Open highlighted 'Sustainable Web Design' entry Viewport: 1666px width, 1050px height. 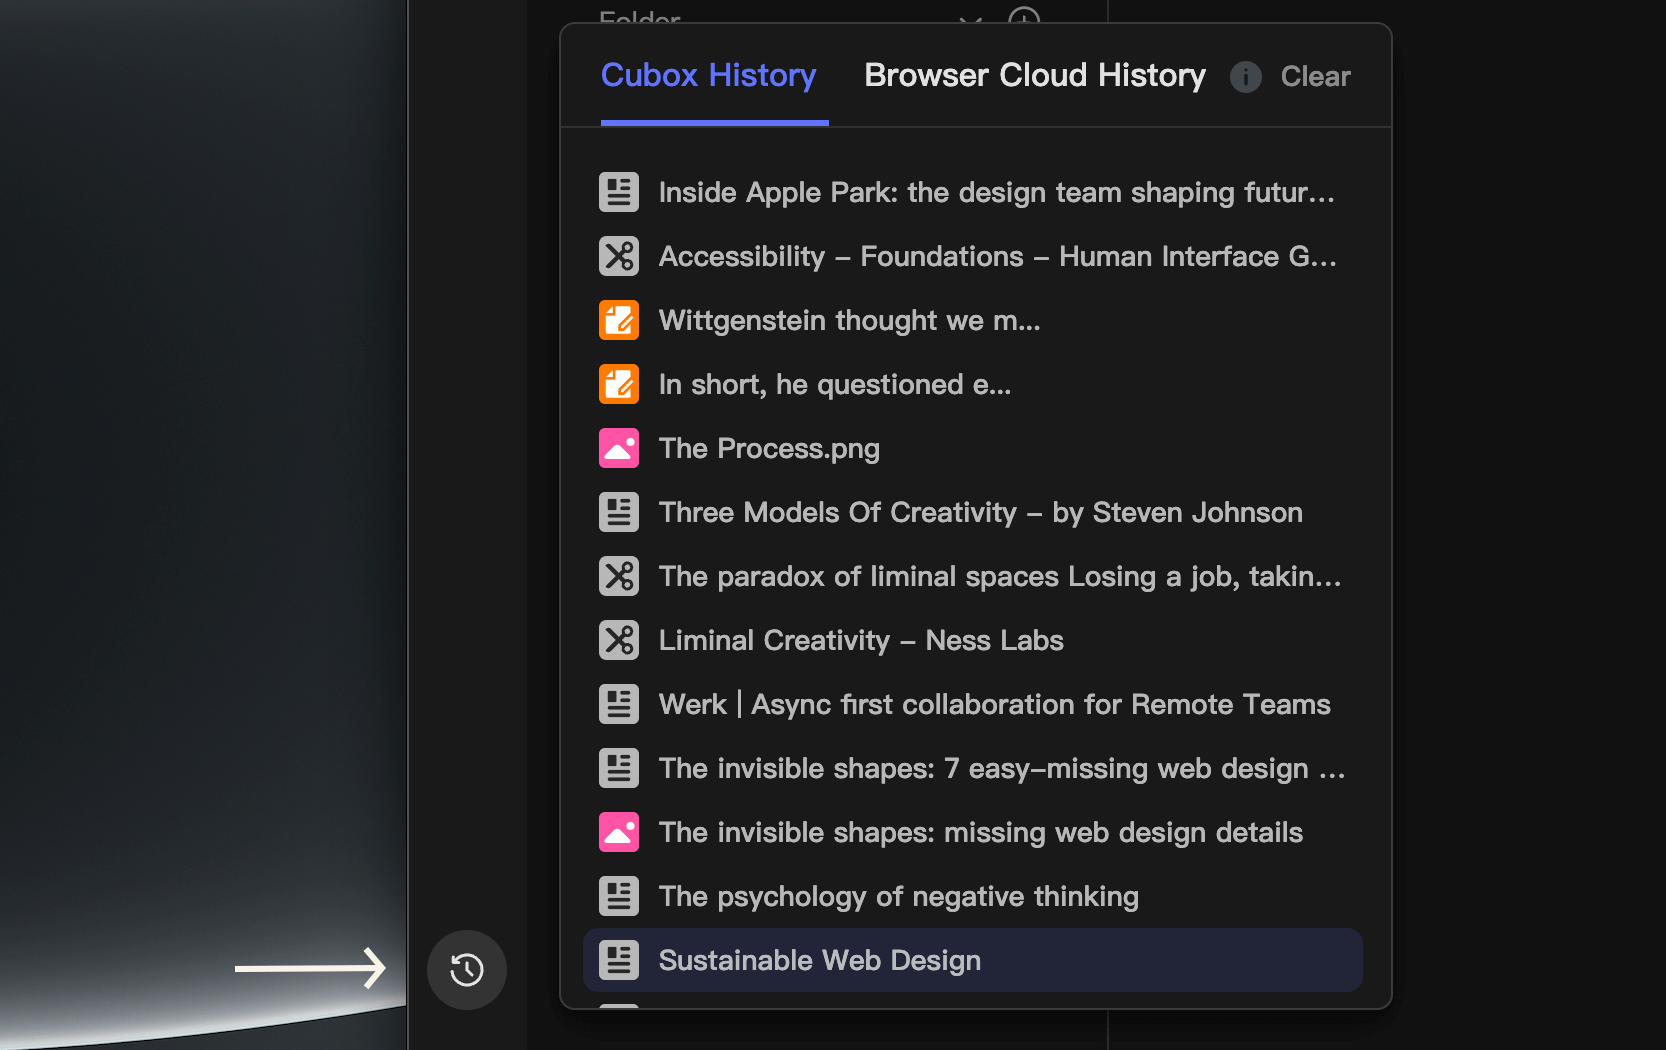[x=973, y=960]
